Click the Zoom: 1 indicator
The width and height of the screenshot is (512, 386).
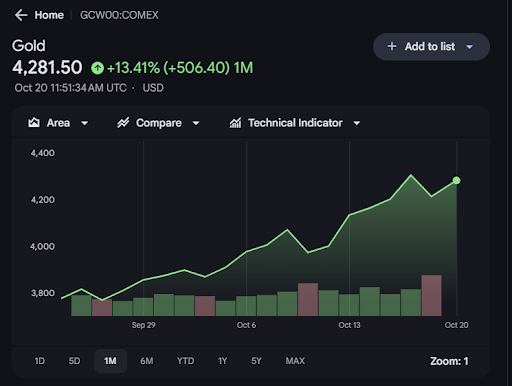[449, 361]
